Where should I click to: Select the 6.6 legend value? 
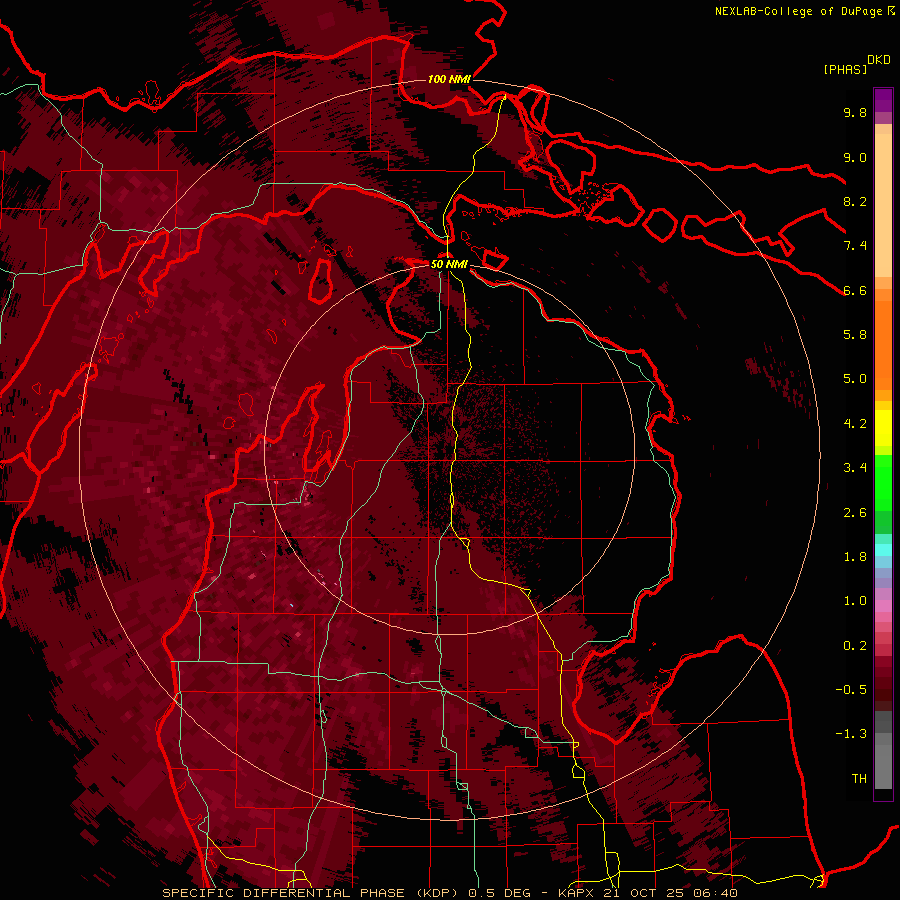click(x=855, y=290)
